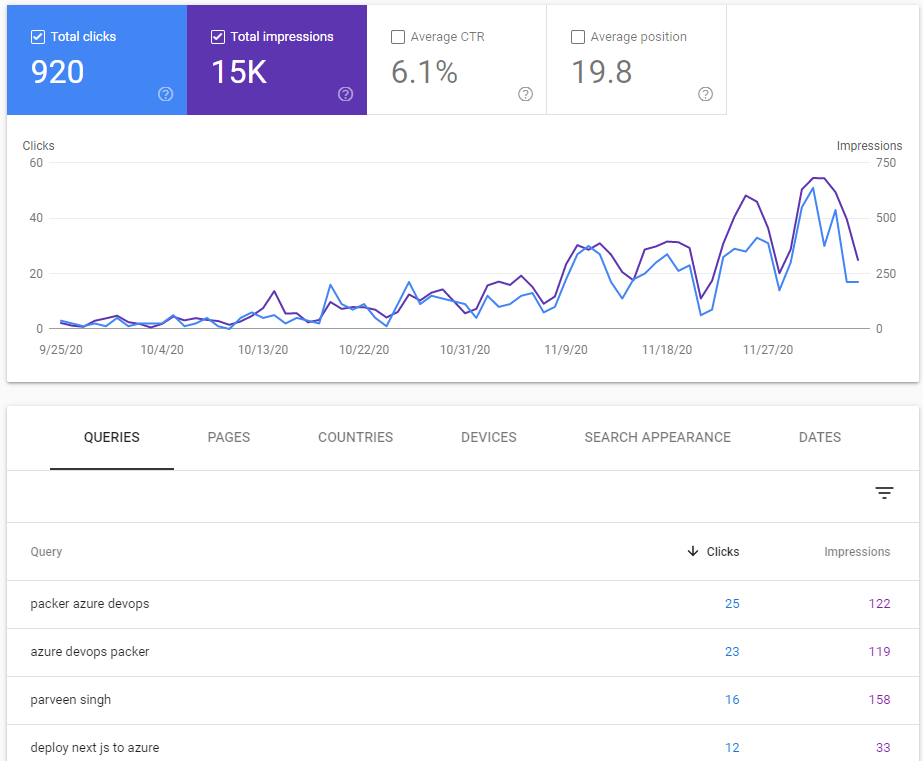Click the Query column header
The width and height of the screenshot is (923, 761).
coord(47,551)
